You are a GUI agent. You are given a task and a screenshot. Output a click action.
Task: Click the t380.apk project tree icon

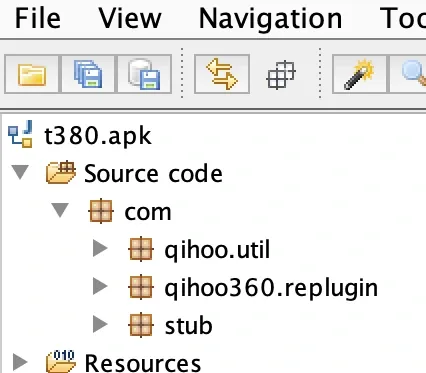(21, 134)
